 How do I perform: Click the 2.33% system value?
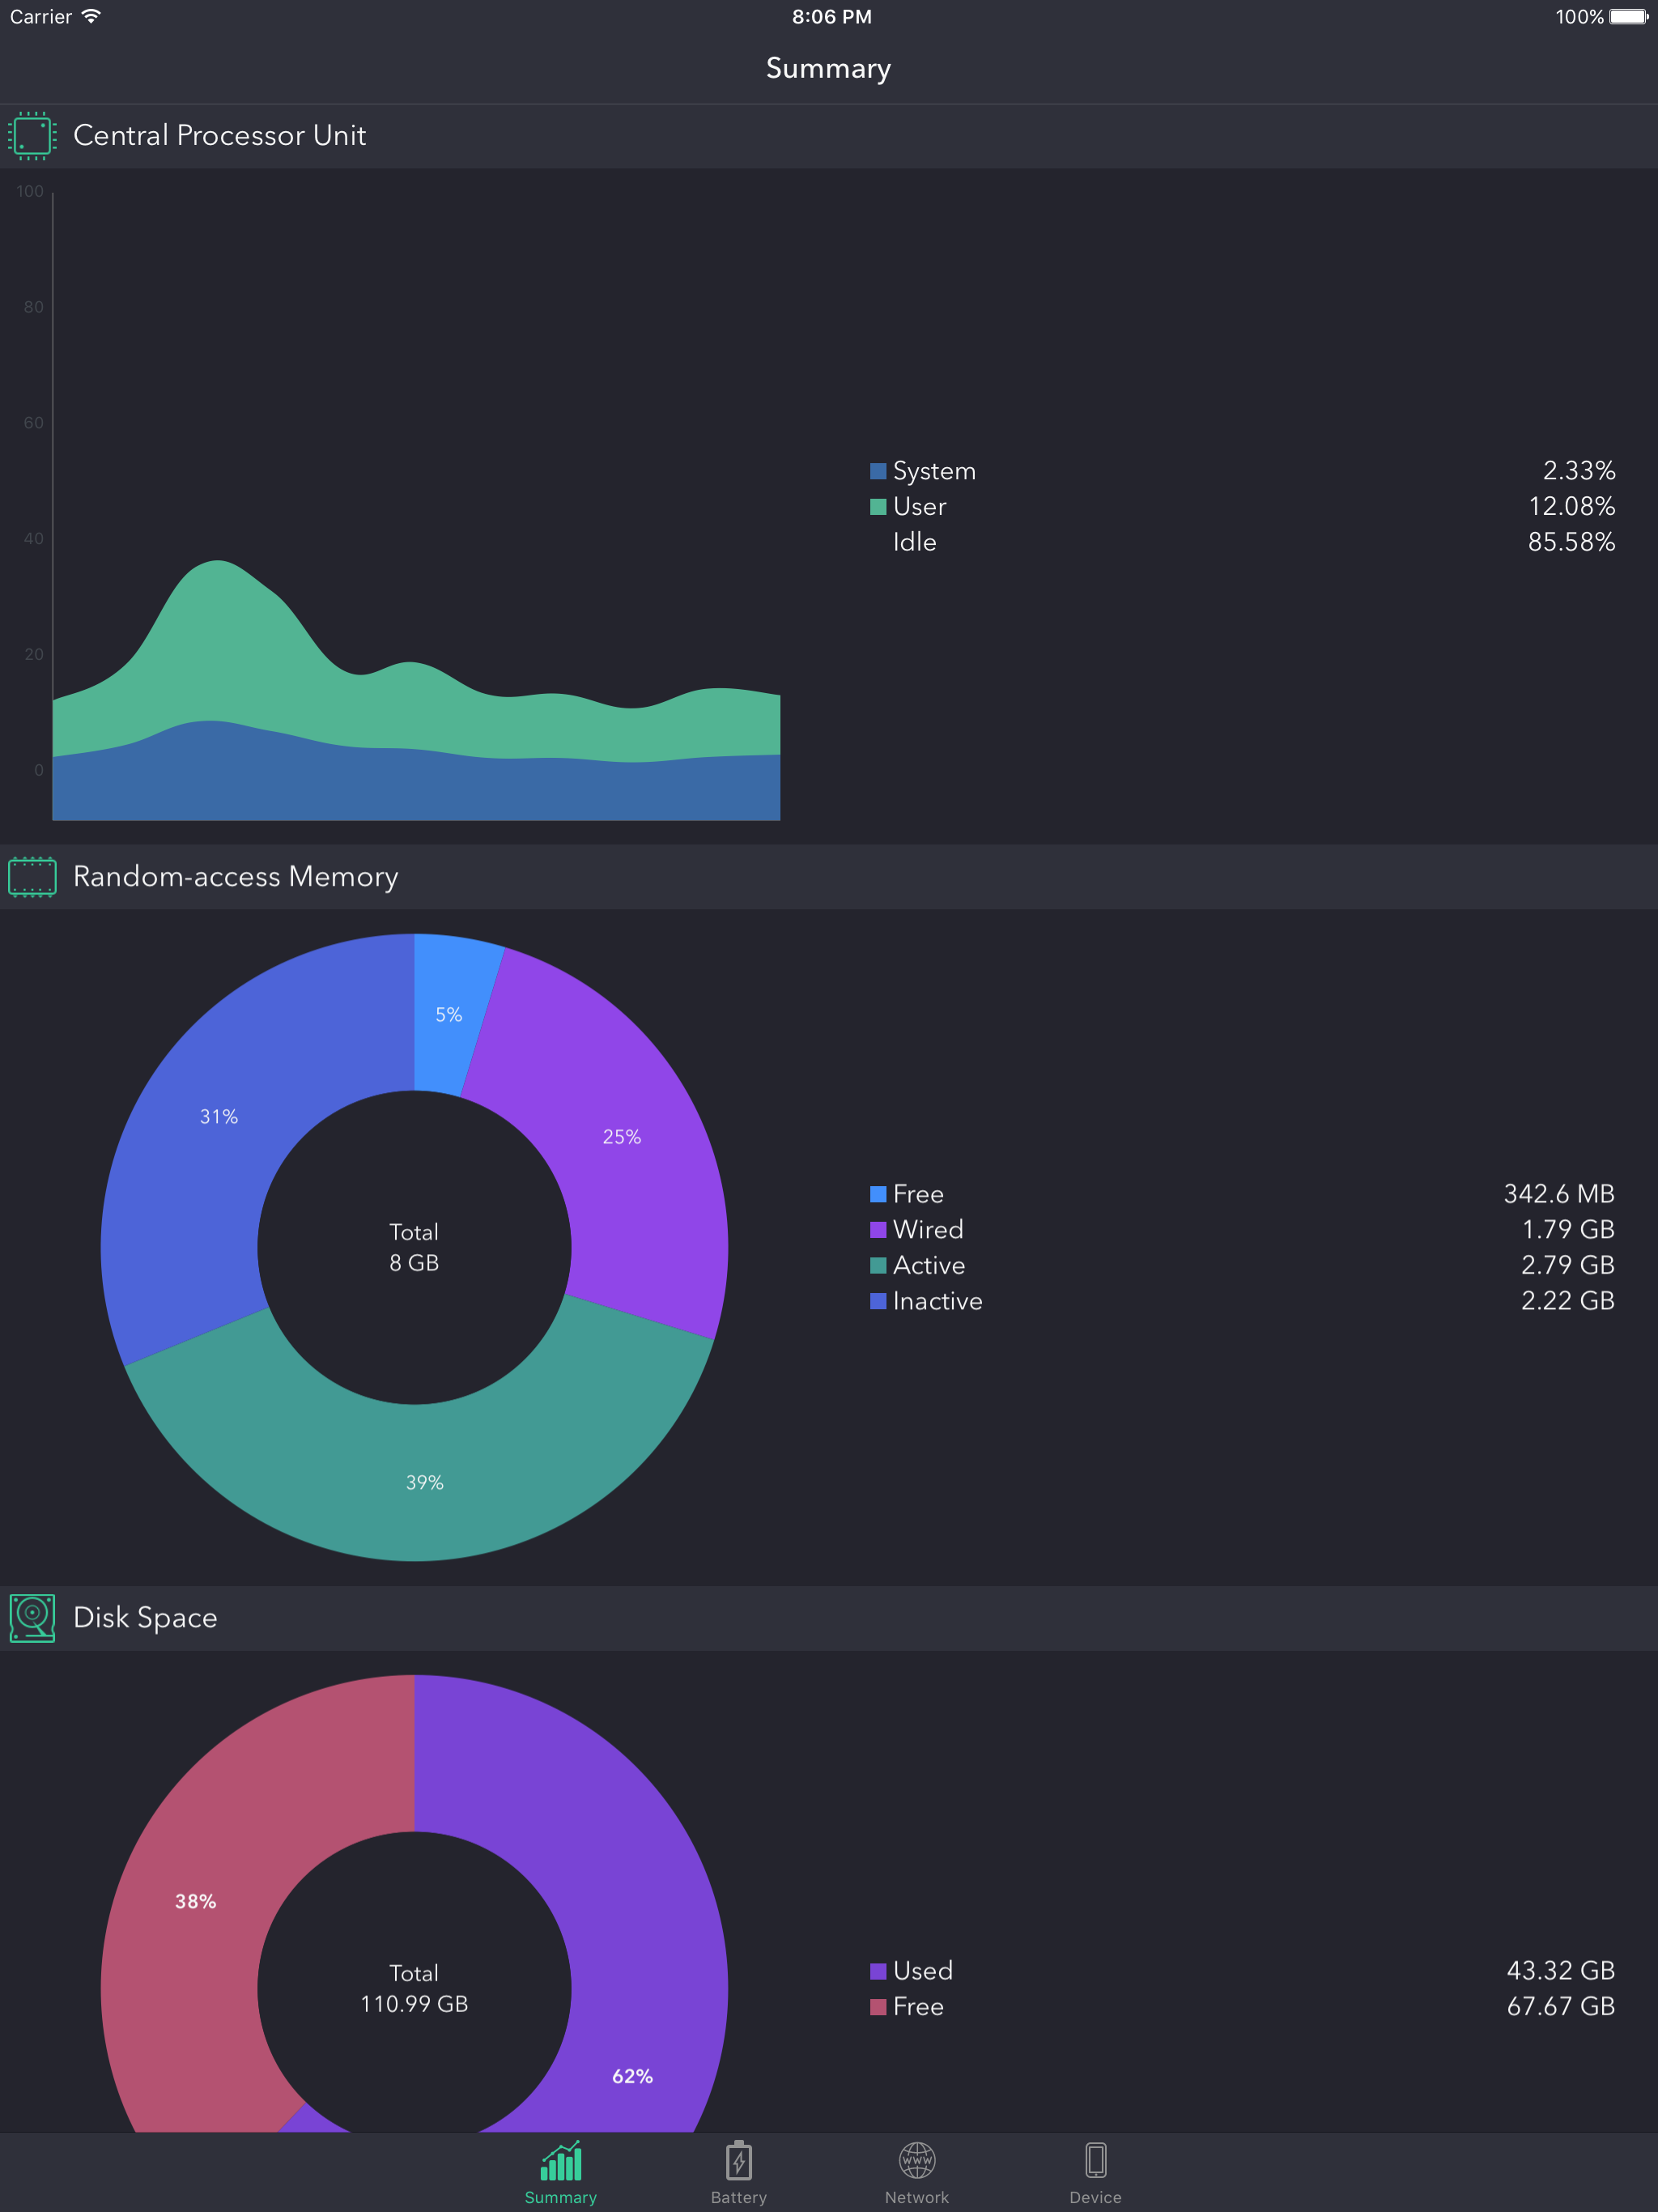click(1579, 471)
